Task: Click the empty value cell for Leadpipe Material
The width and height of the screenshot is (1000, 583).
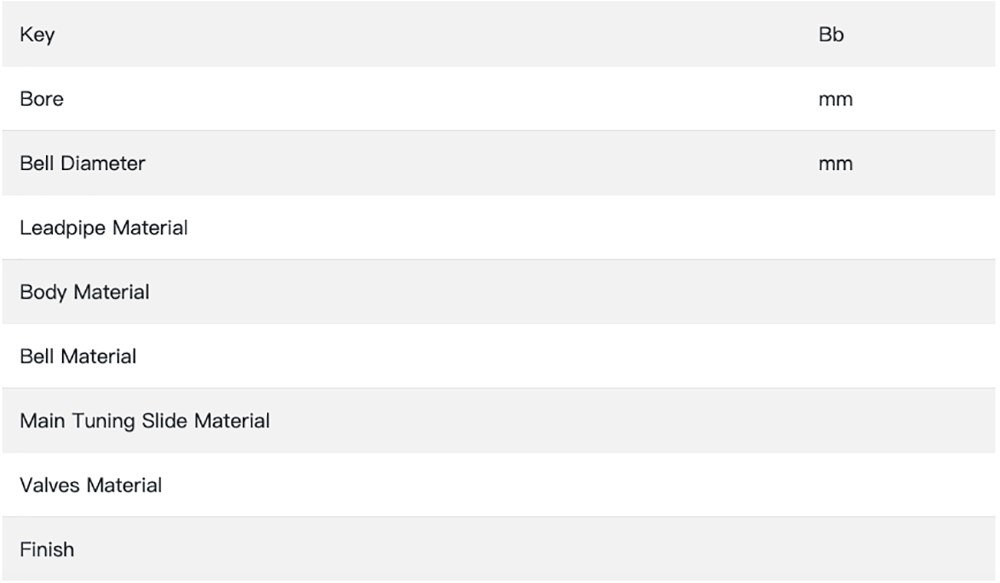Action: (x=835, y=228)
